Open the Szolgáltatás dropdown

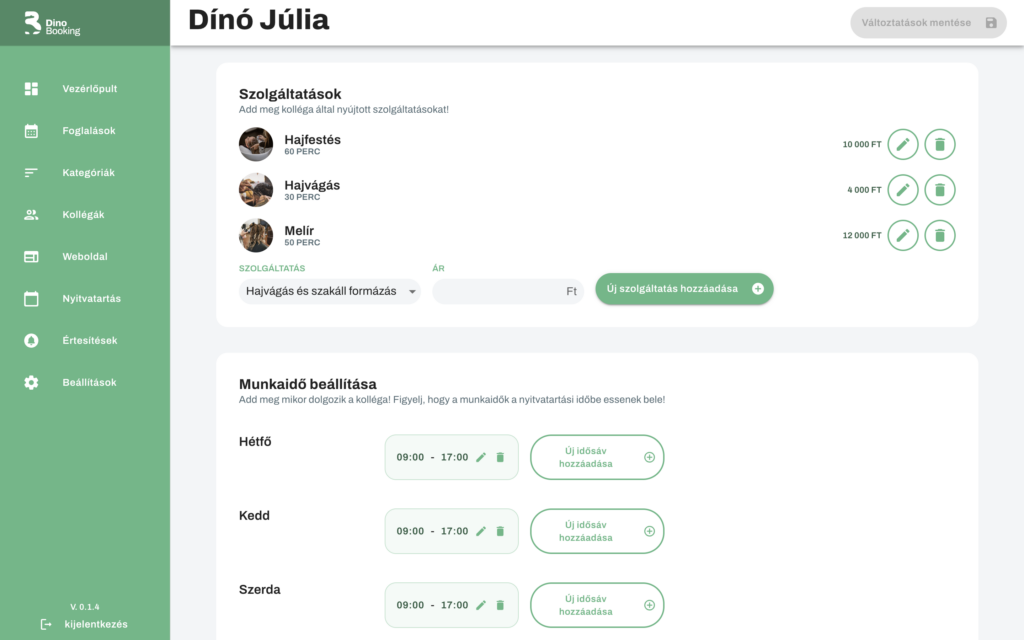pos(329,291)
